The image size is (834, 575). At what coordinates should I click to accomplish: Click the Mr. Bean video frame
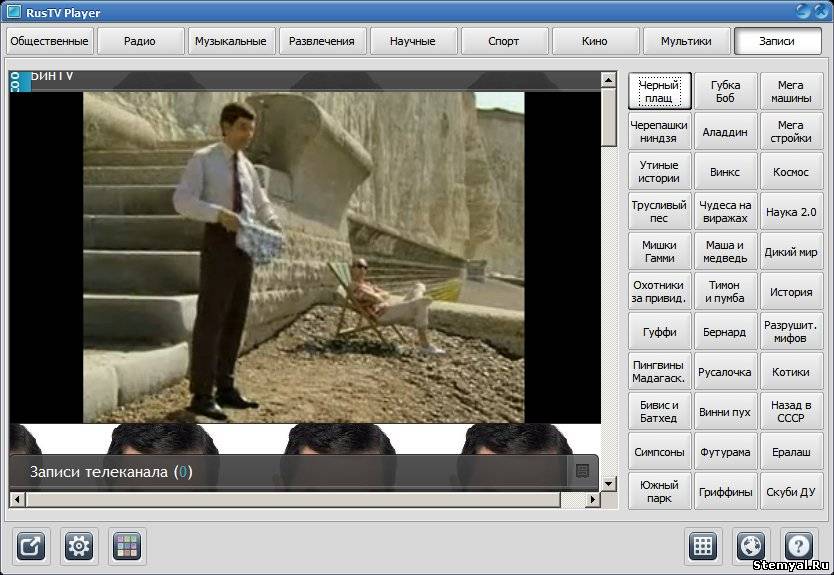(304, 257)
